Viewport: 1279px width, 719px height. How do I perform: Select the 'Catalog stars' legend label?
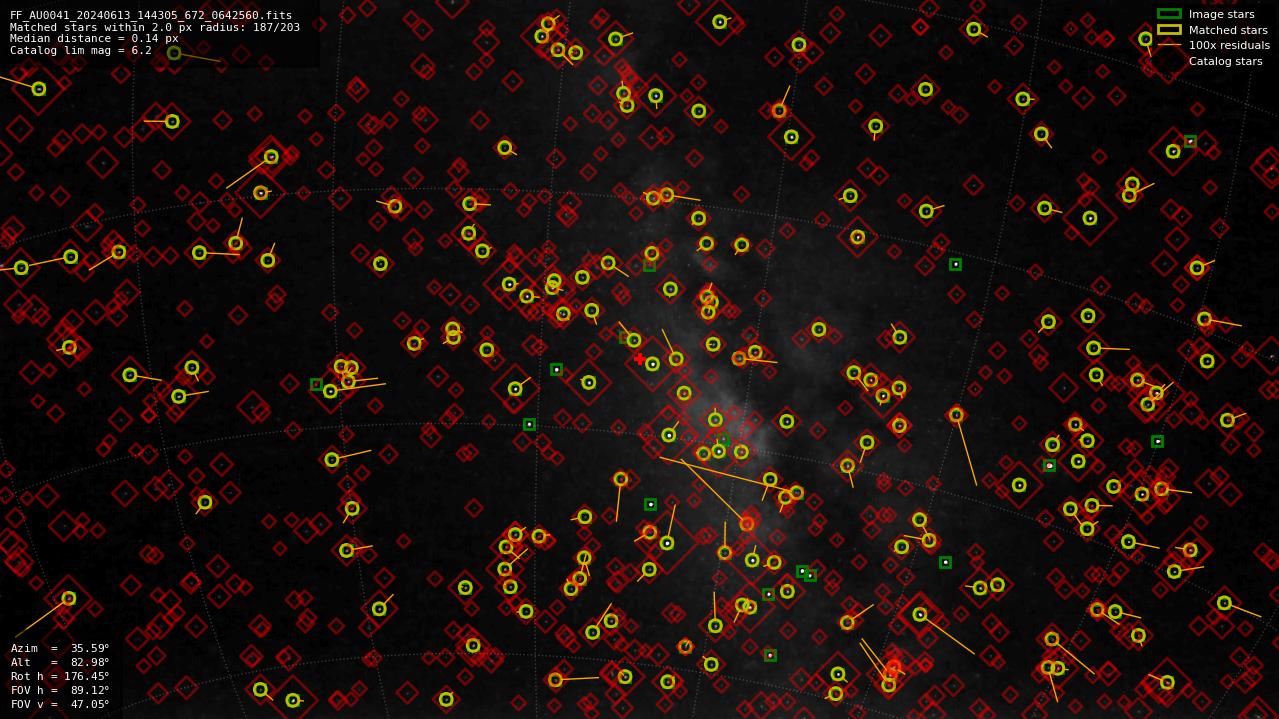point(1225,62)
